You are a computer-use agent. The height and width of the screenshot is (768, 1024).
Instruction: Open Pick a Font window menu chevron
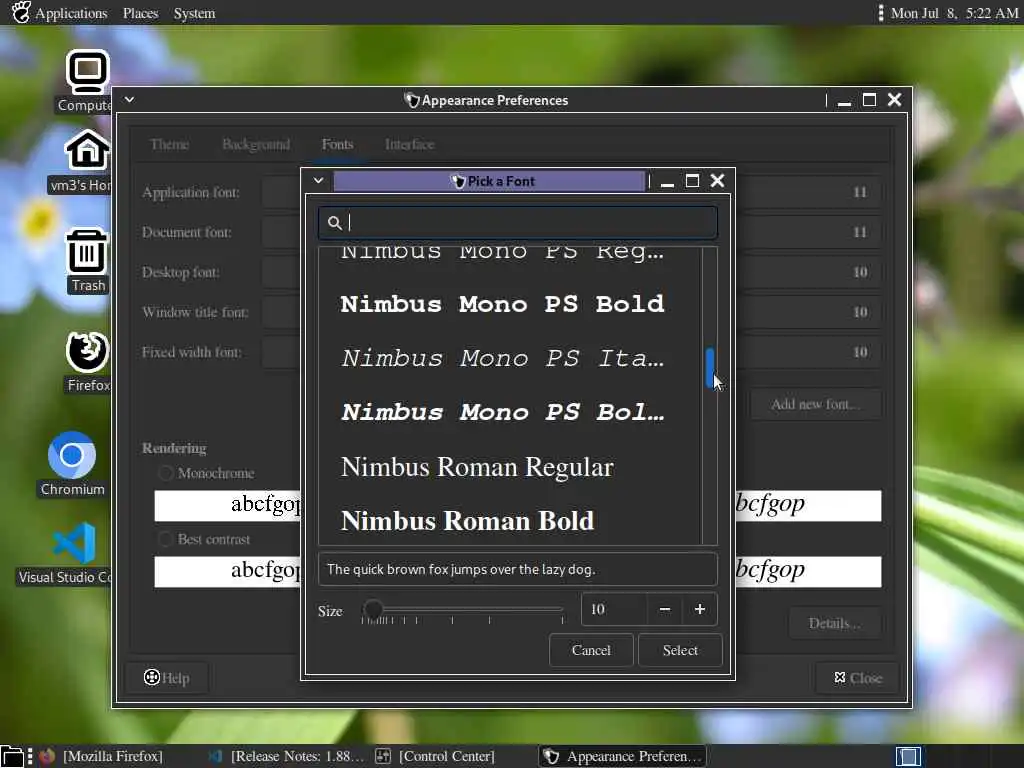coord(318,180)
